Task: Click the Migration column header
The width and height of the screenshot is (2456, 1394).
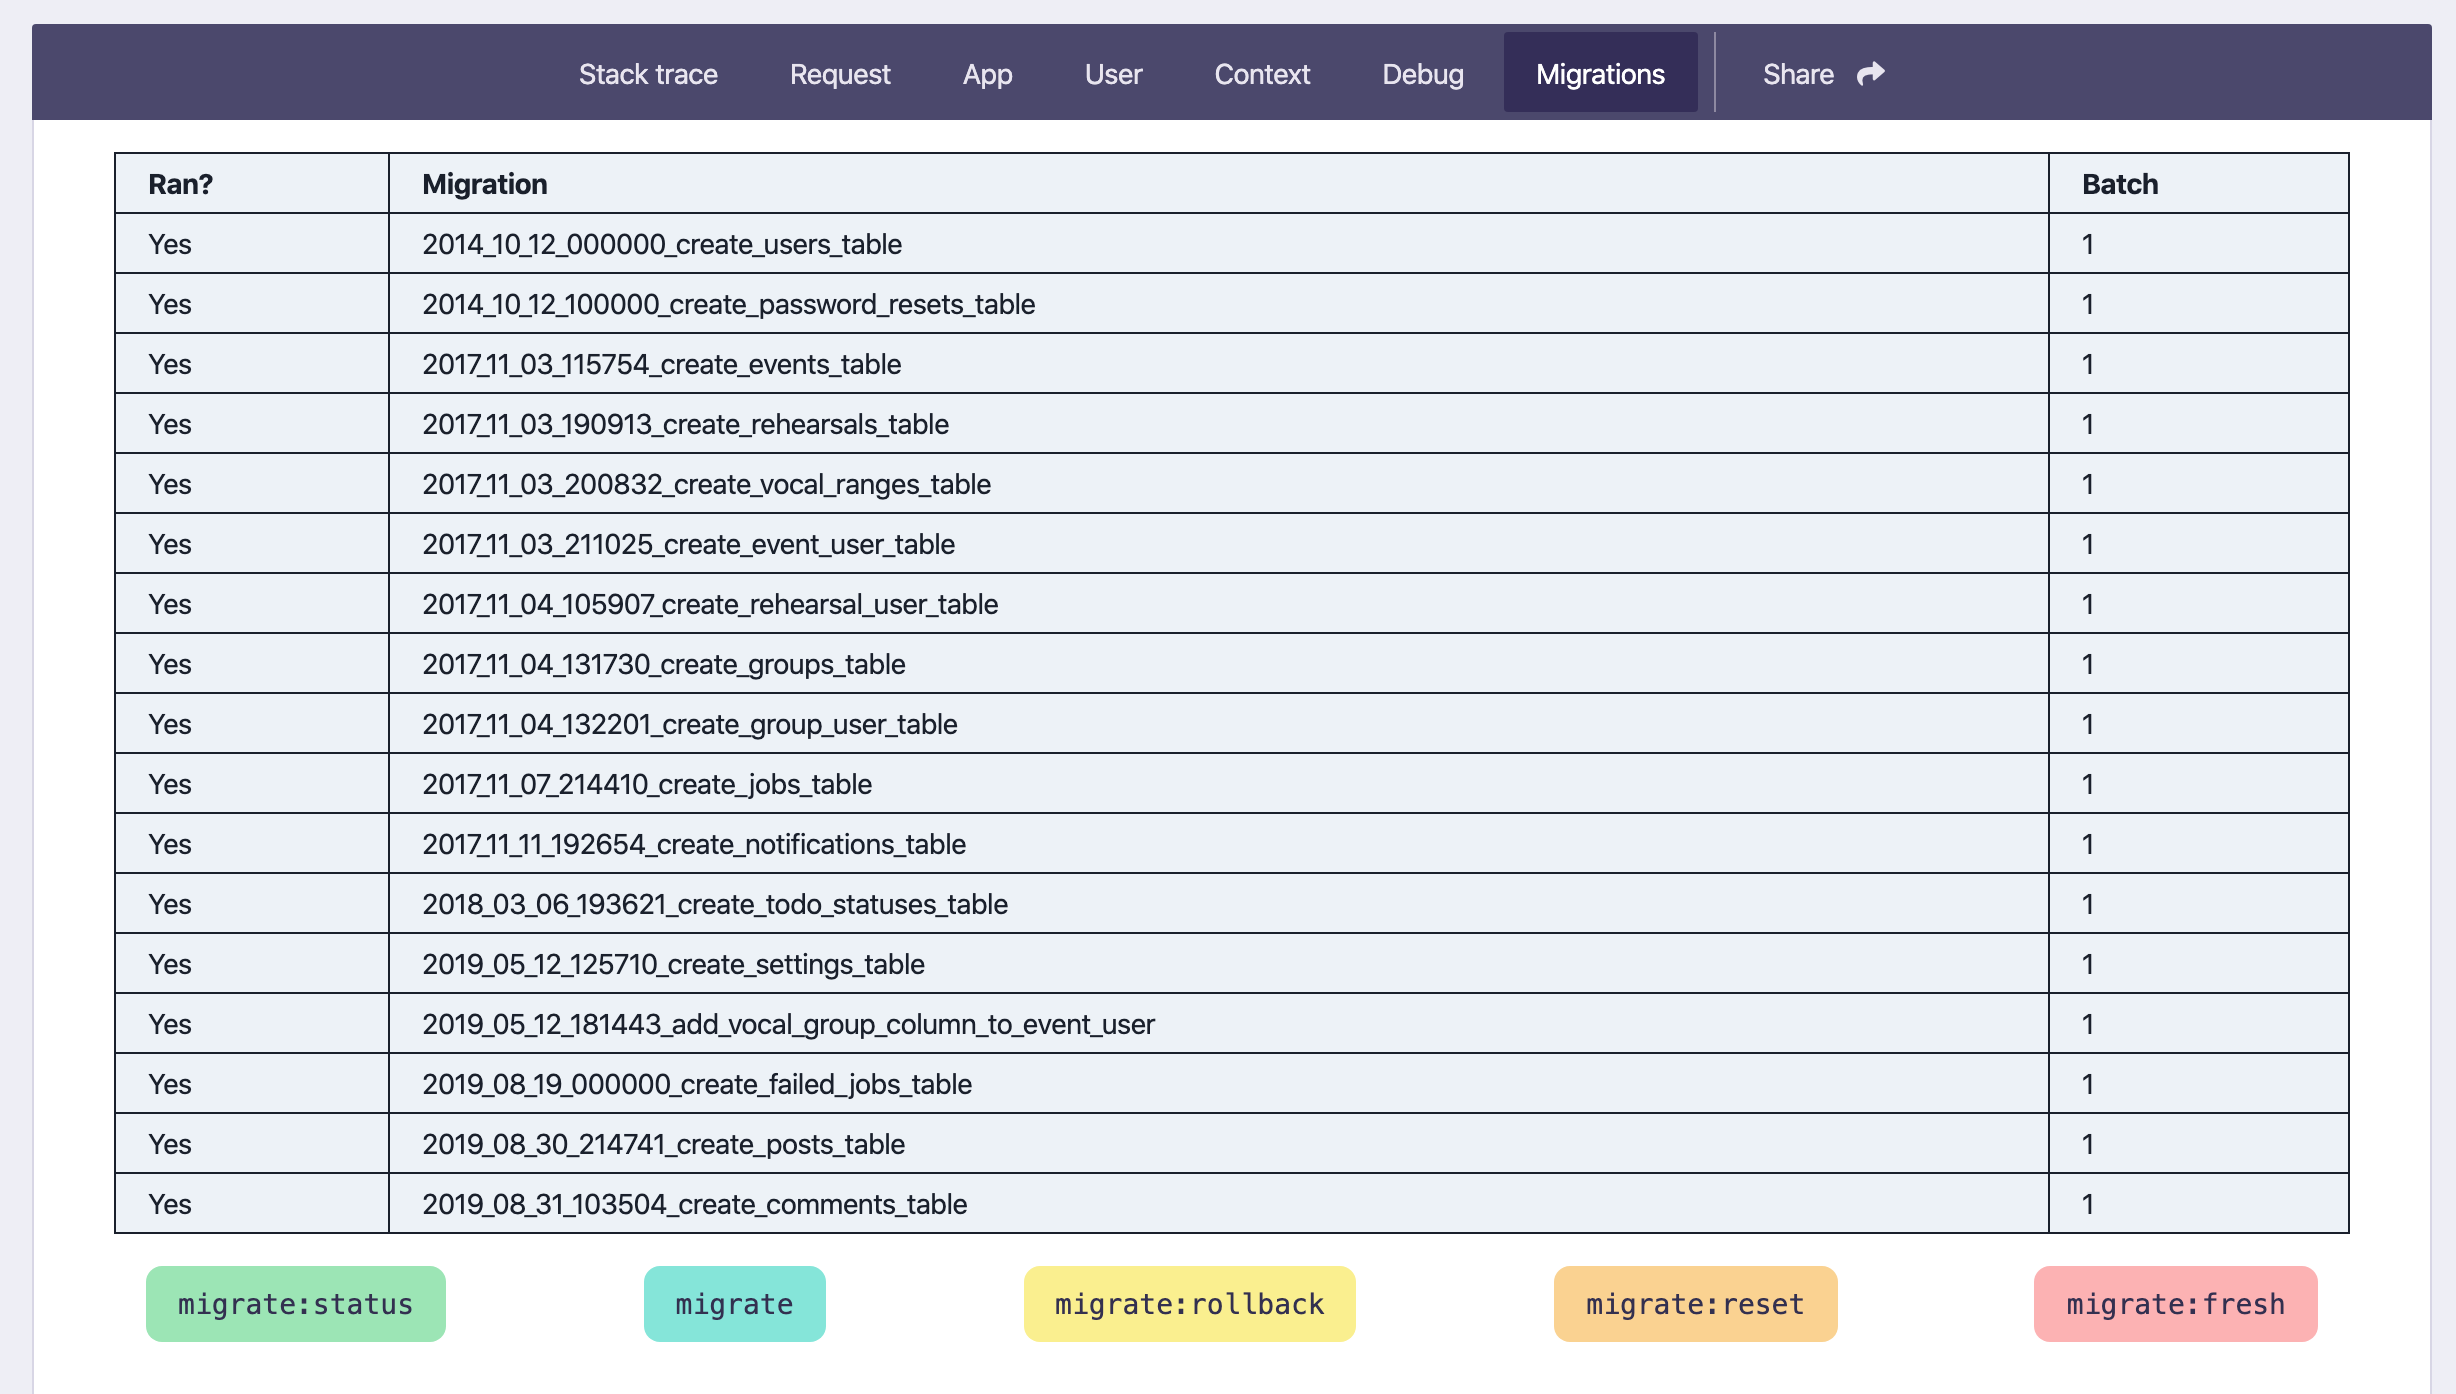Action: (484, 184)
